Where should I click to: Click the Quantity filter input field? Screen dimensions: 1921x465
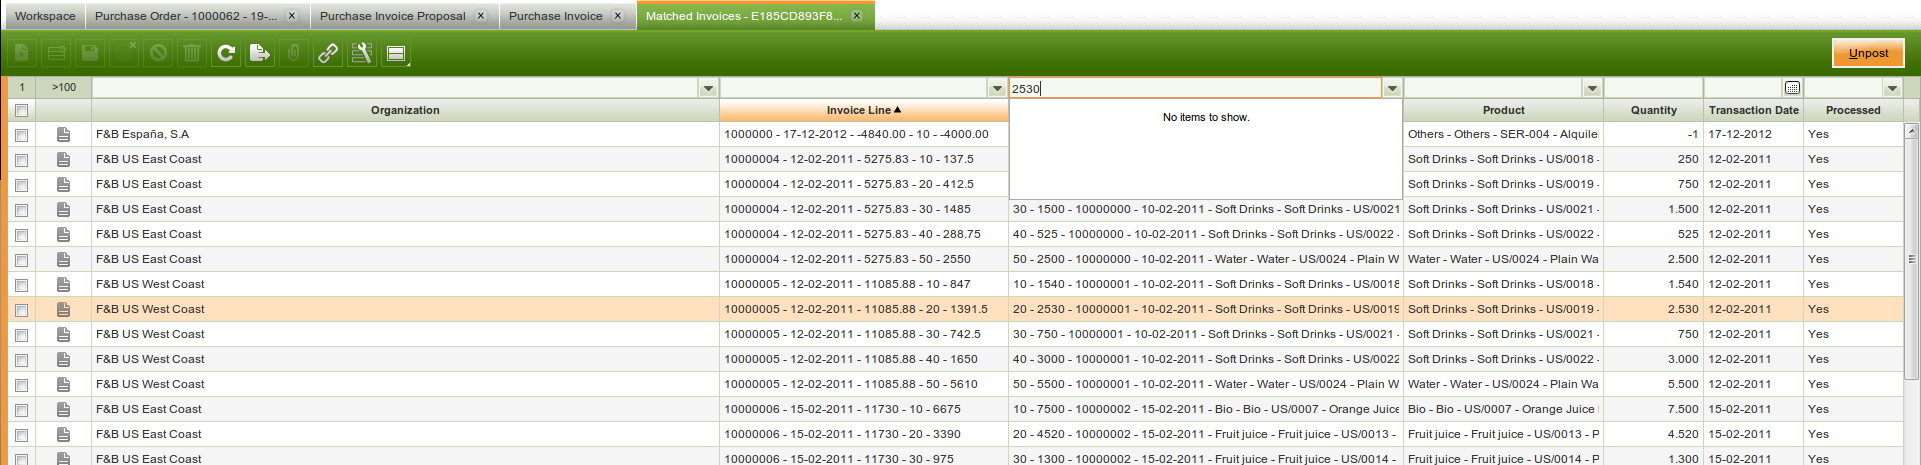1653,88
